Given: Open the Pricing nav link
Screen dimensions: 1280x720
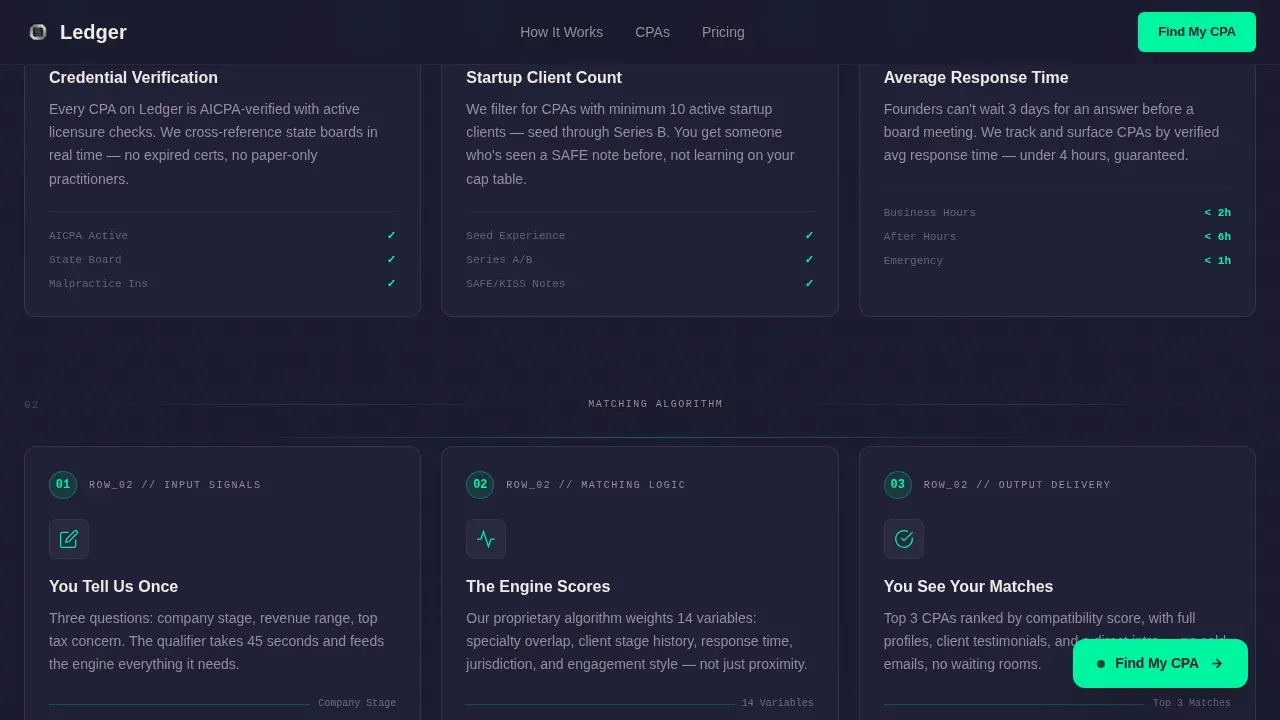Looking at the screenshot, I should (x=723, y=32).
